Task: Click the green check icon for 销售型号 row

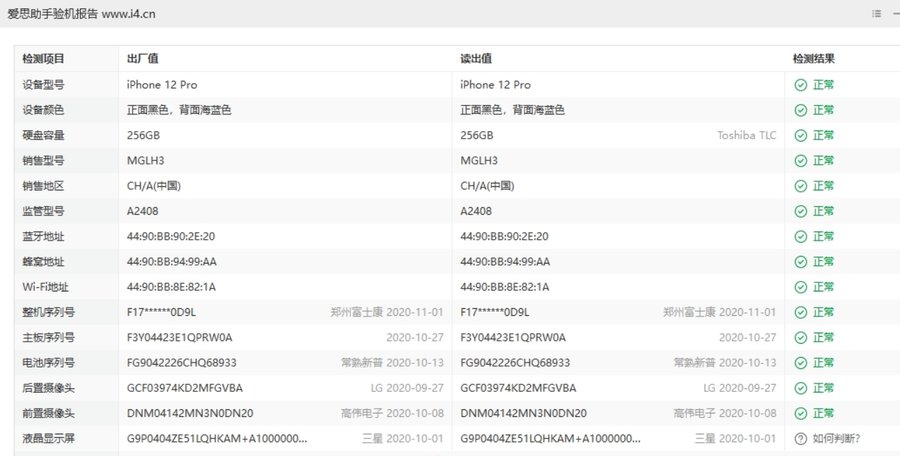Action: point(801,161)
